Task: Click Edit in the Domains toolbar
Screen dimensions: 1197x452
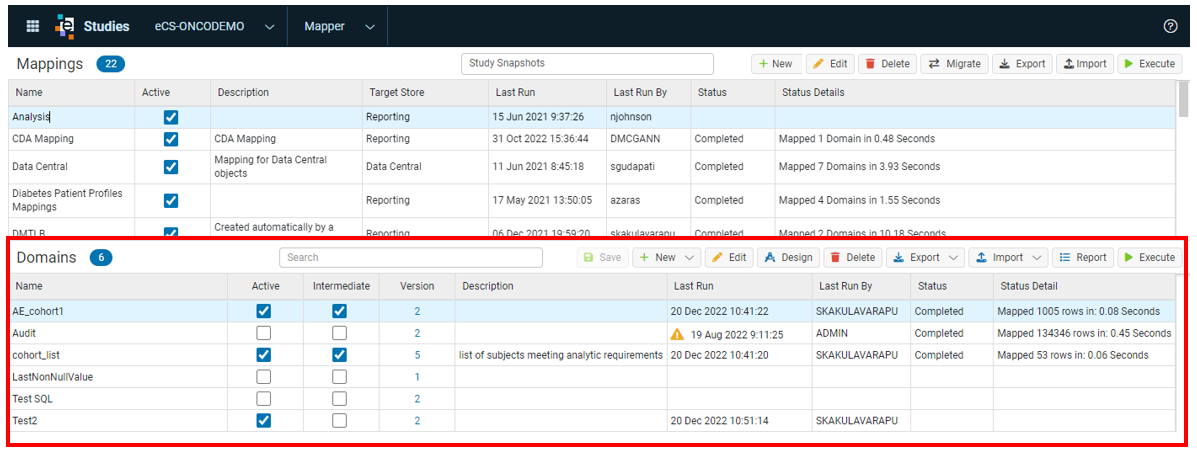Action: point(729,257)
